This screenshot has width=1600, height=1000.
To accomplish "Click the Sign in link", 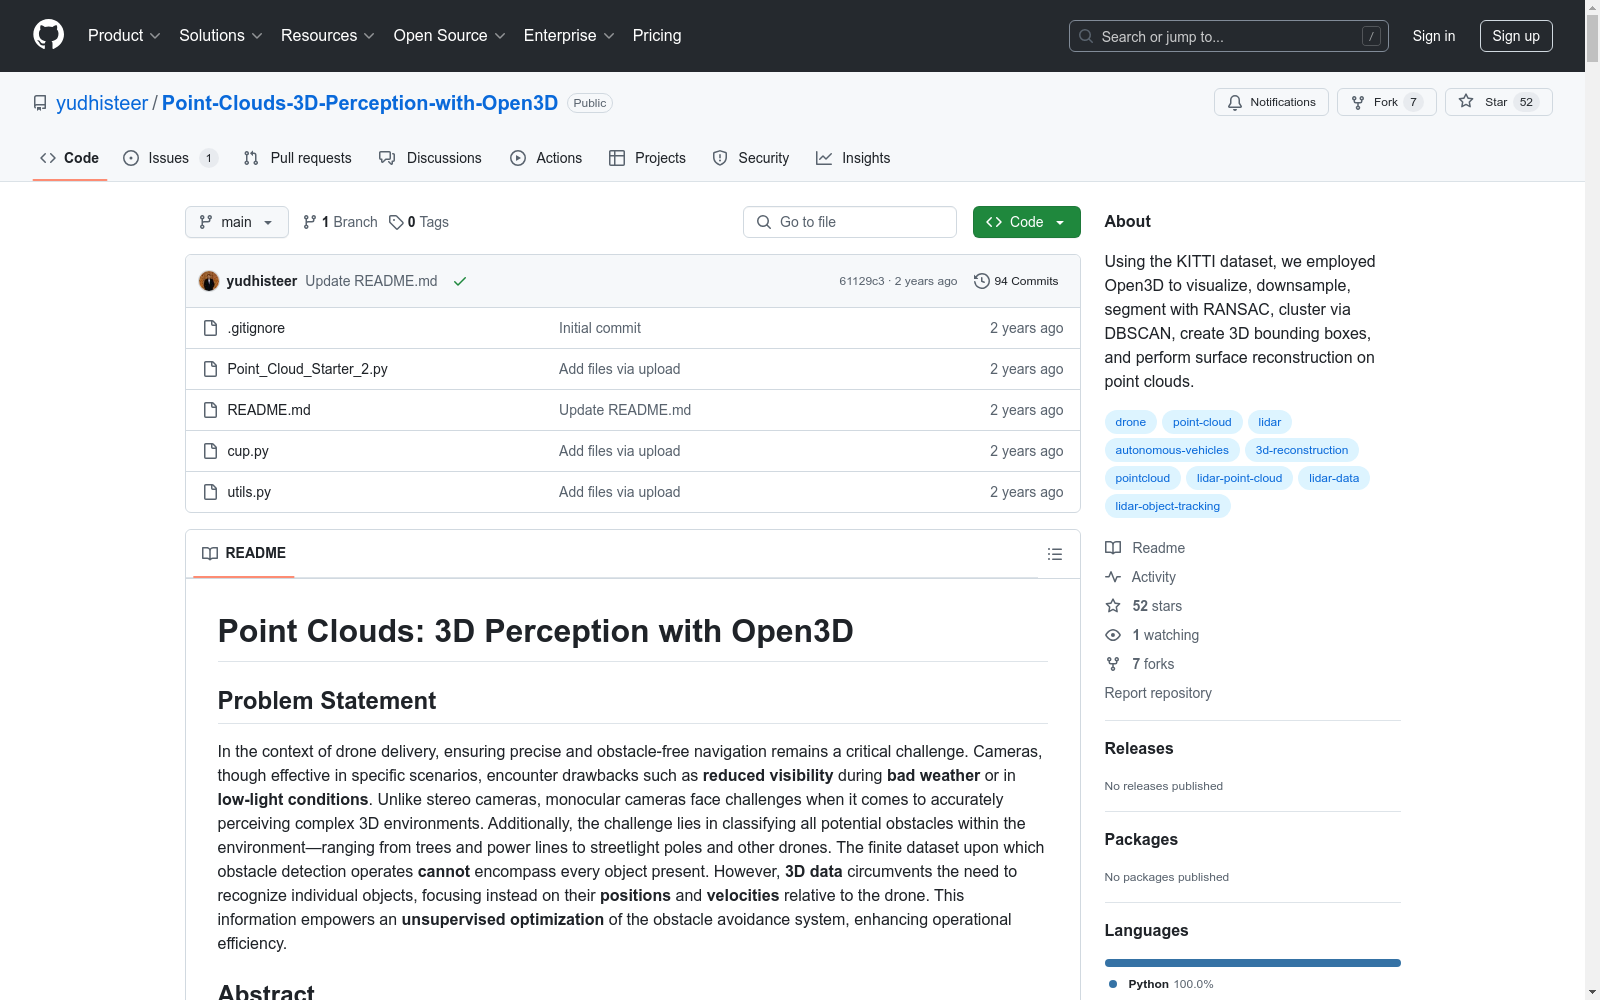I will [x=1433, y=36].
